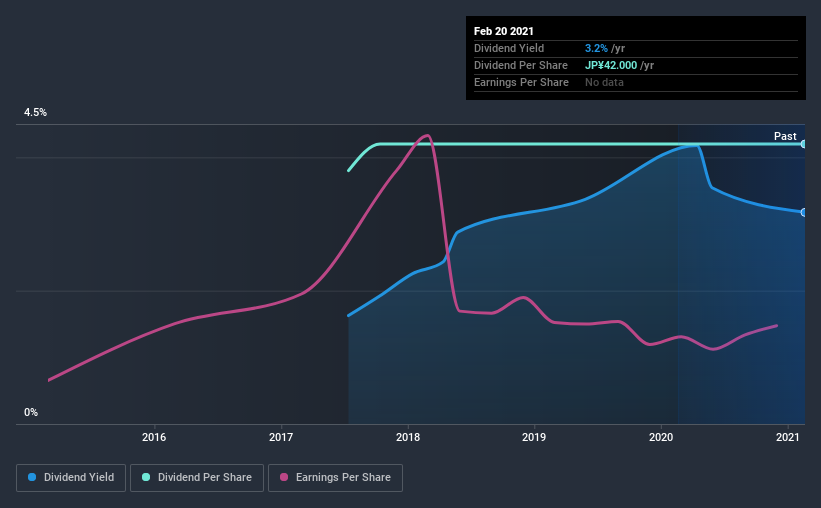Screen dimensions: 821x508
Task: Click the Dividend Yield tooltip row label
Action: (509, 48)
